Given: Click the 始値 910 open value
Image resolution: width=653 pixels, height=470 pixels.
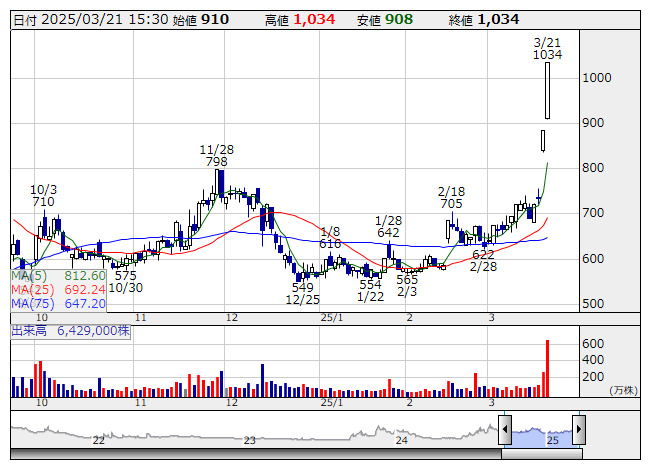Looking at the screenshot, I should coord(201,20).
